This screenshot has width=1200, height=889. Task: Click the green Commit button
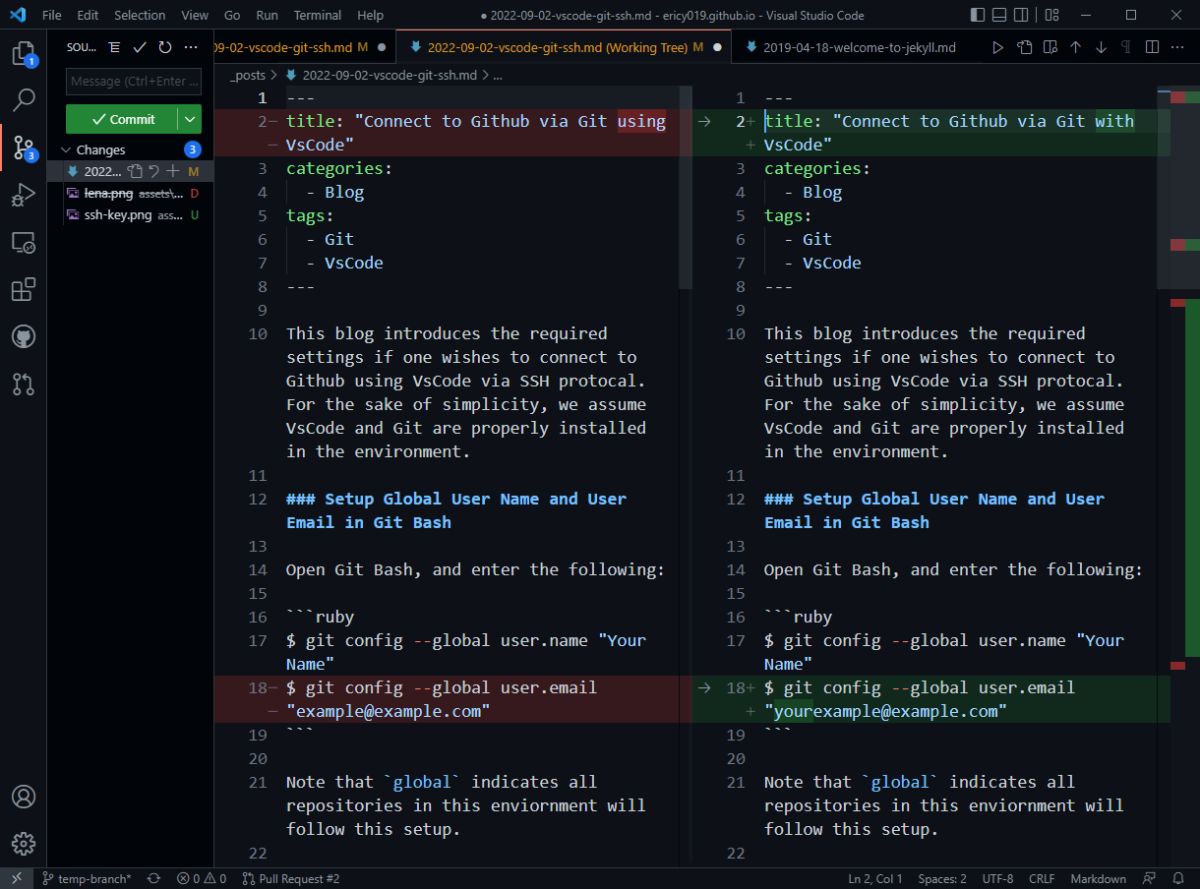click(123, 119)
